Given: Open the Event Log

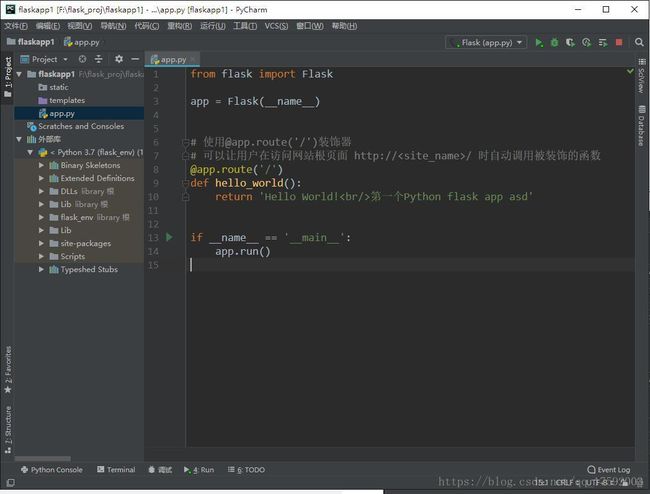Looking at the screenshot, I should point(609,470).
